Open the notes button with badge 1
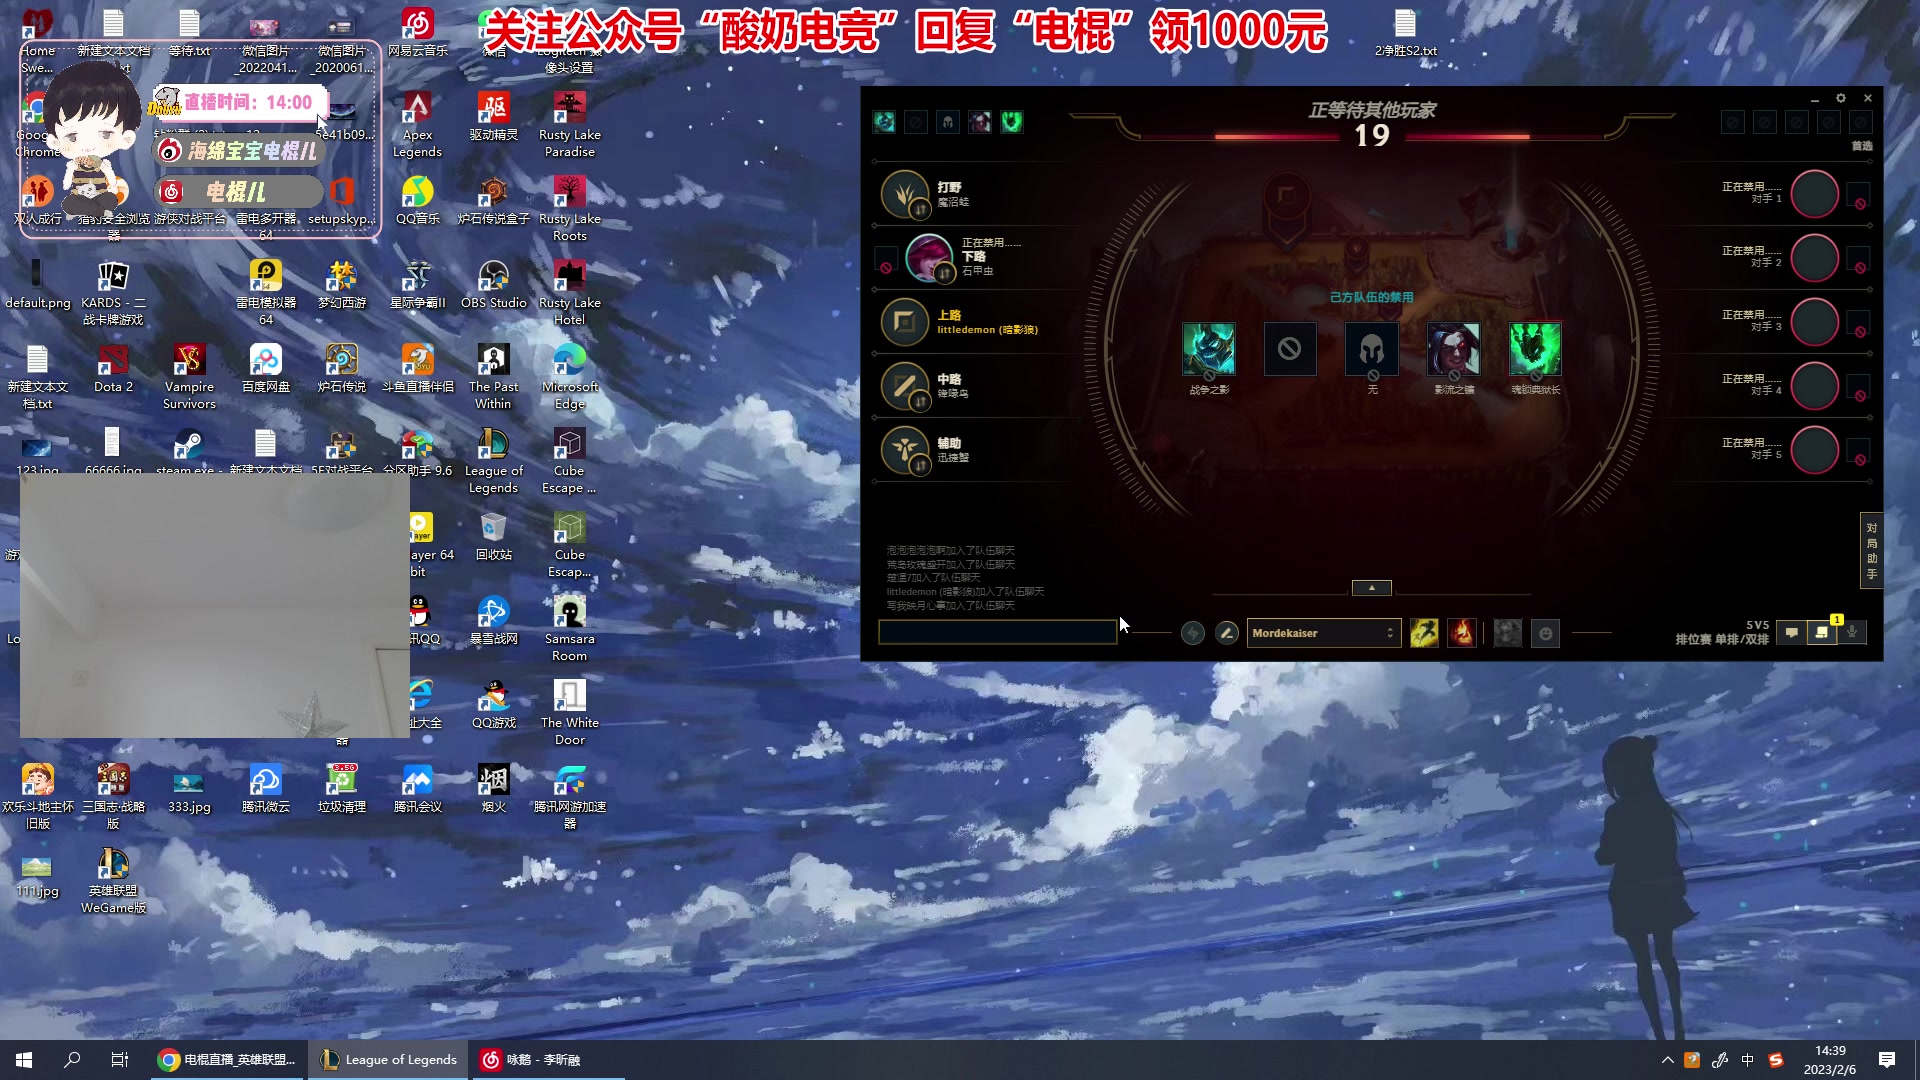 point(1822,632)
